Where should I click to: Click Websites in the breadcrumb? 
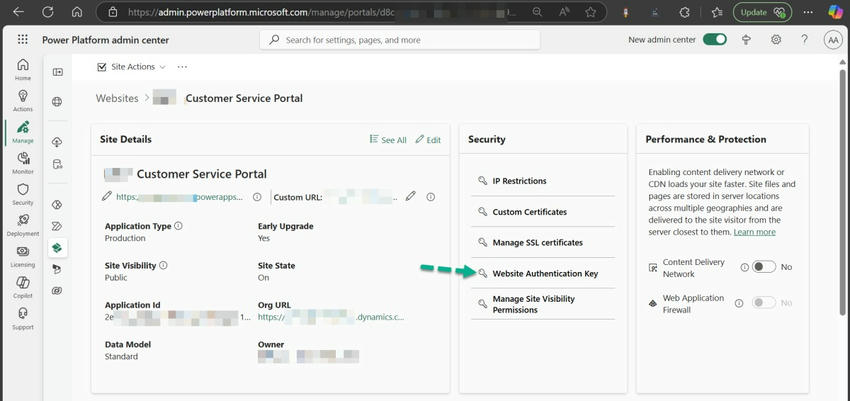coord(117,98)
